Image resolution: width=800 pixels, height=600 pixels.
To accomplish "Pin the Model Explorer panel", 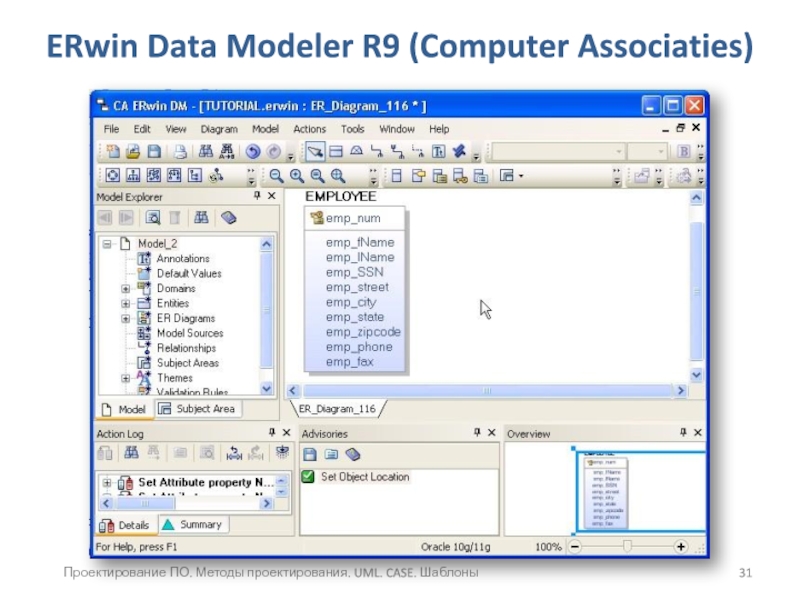I will coord(257,195).
